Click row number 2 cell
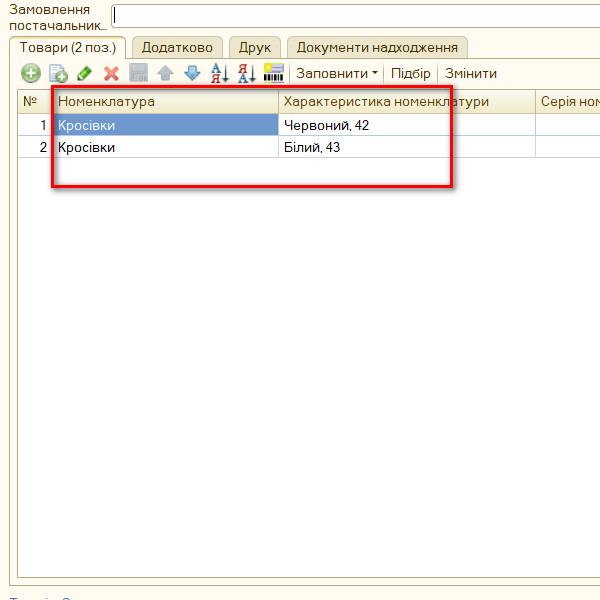Viewport: 600px width, 600px height. click(35, 147)
